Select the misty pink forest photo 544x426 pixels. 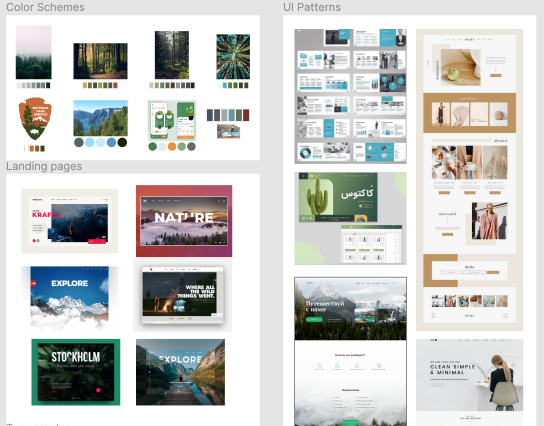pyautogui.click(x=34, y=52)
